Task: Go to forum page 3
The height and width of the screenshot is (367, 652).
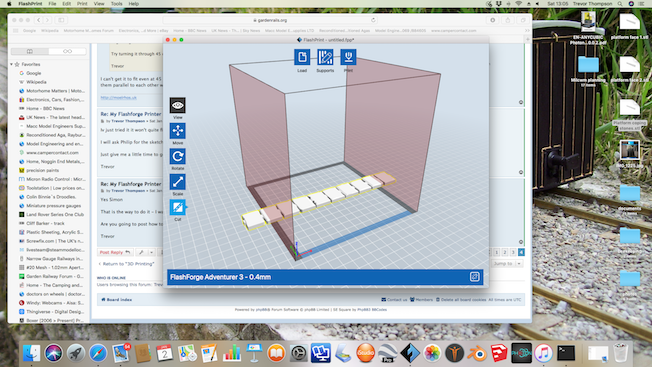Action: coord(513,252)
